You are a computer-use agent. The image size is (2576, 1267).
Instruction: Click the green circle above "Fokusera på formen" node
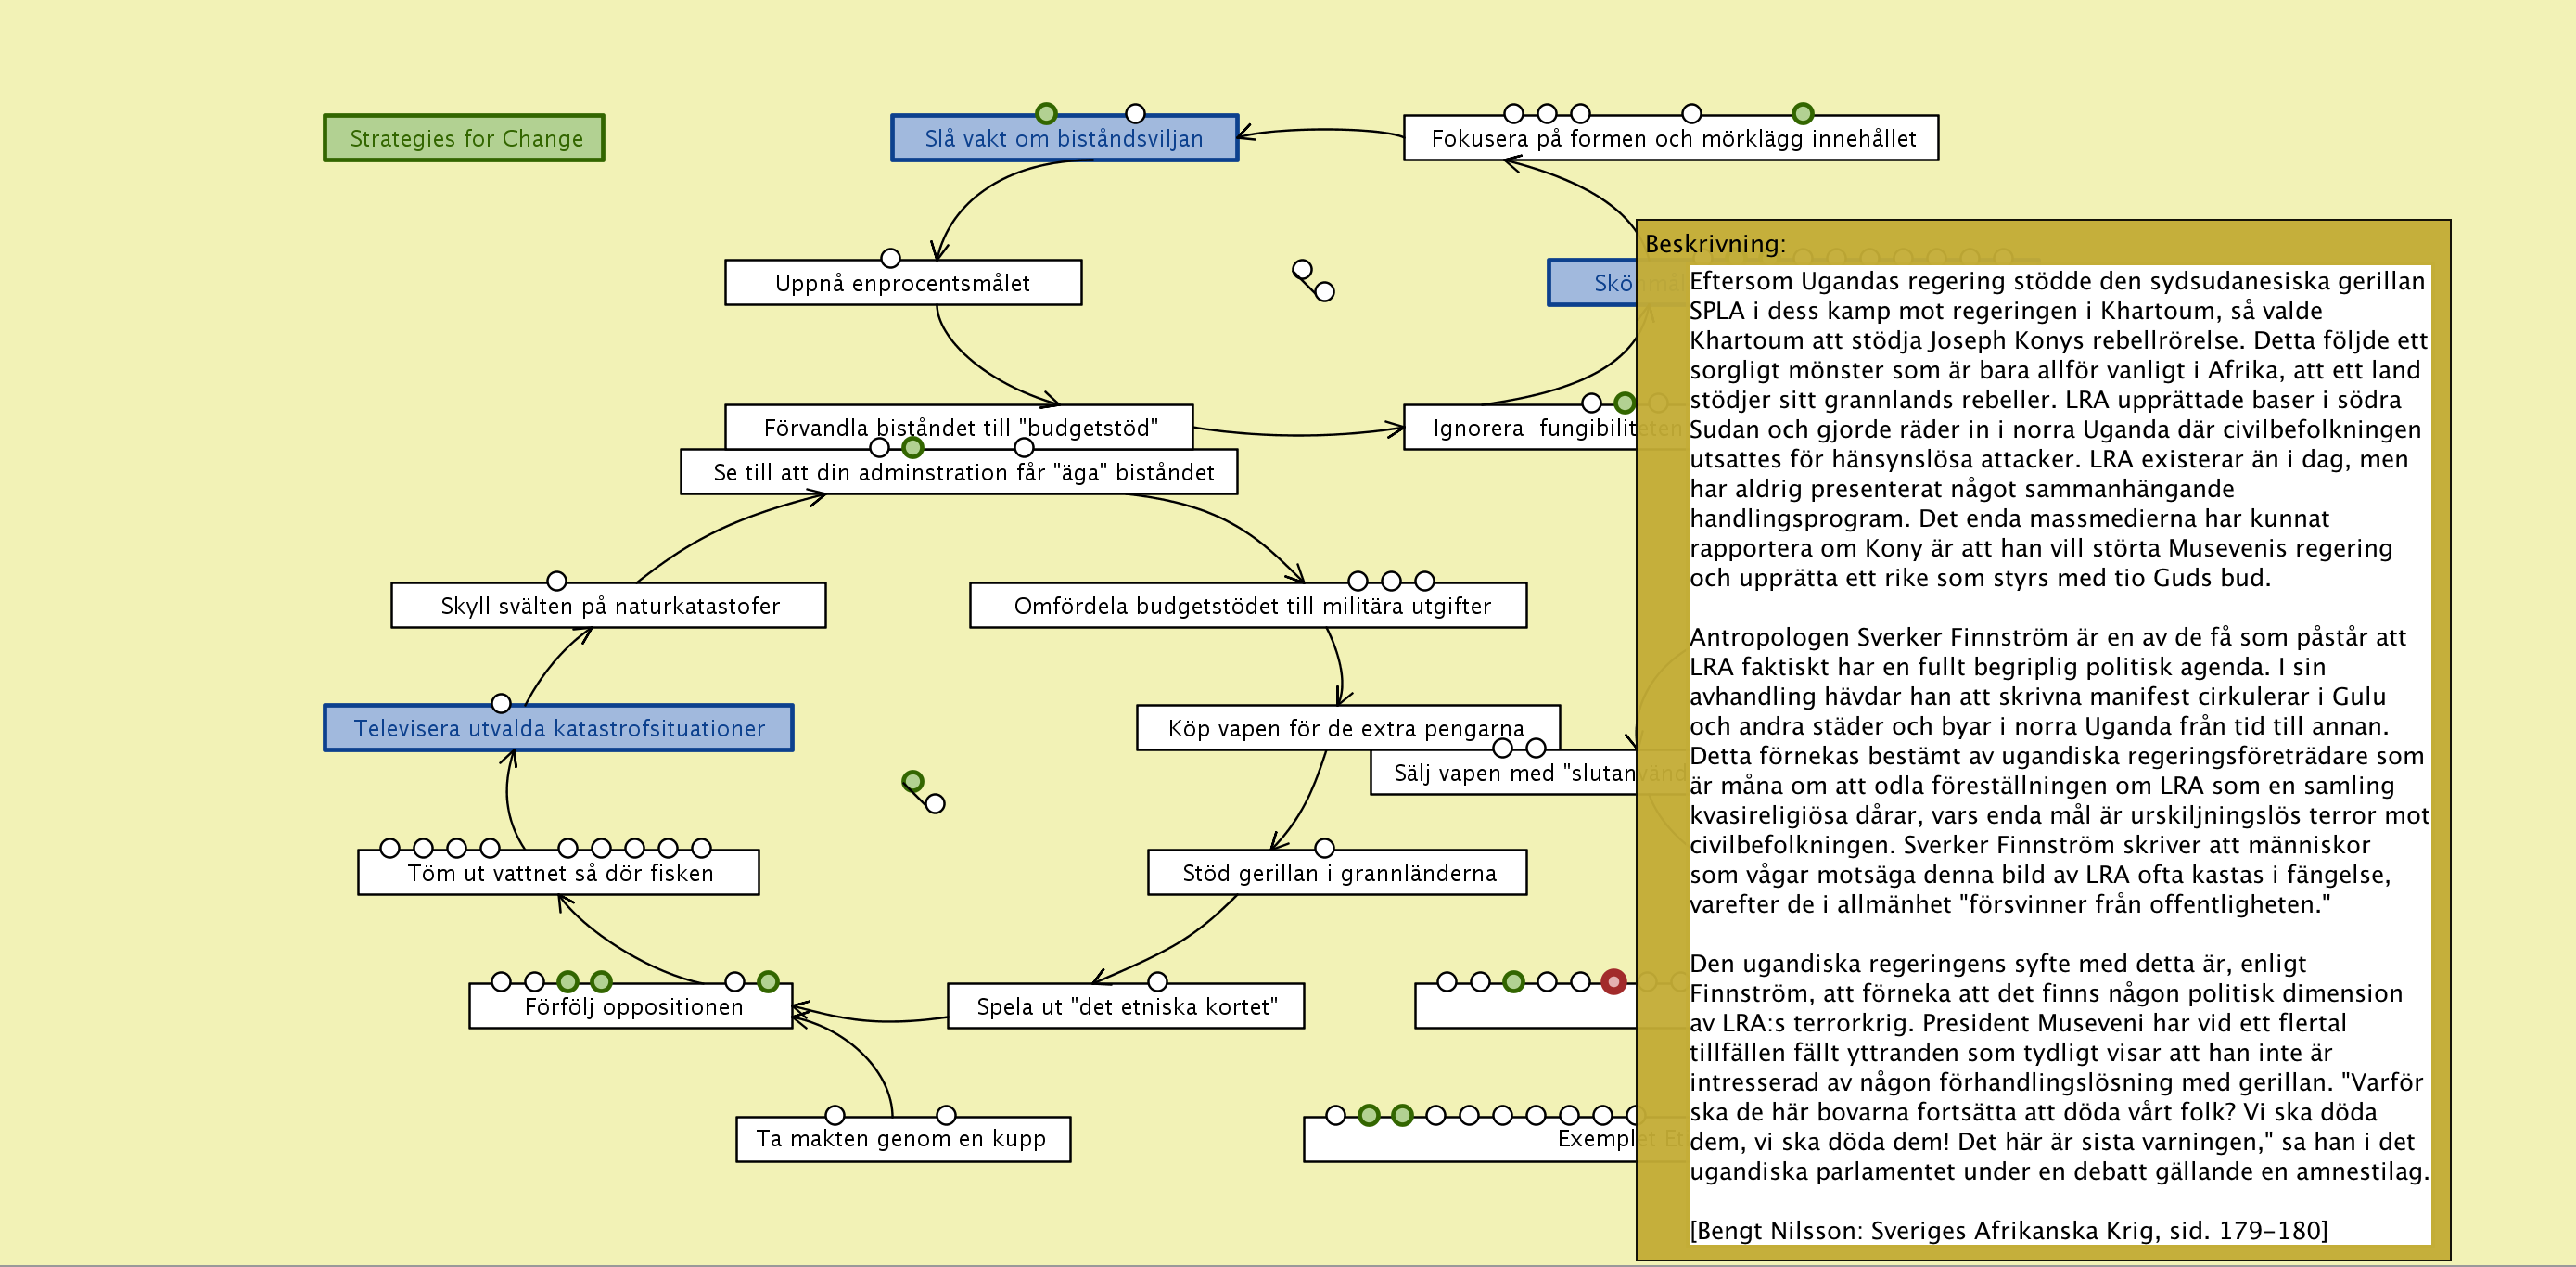tap(1802, 113)
